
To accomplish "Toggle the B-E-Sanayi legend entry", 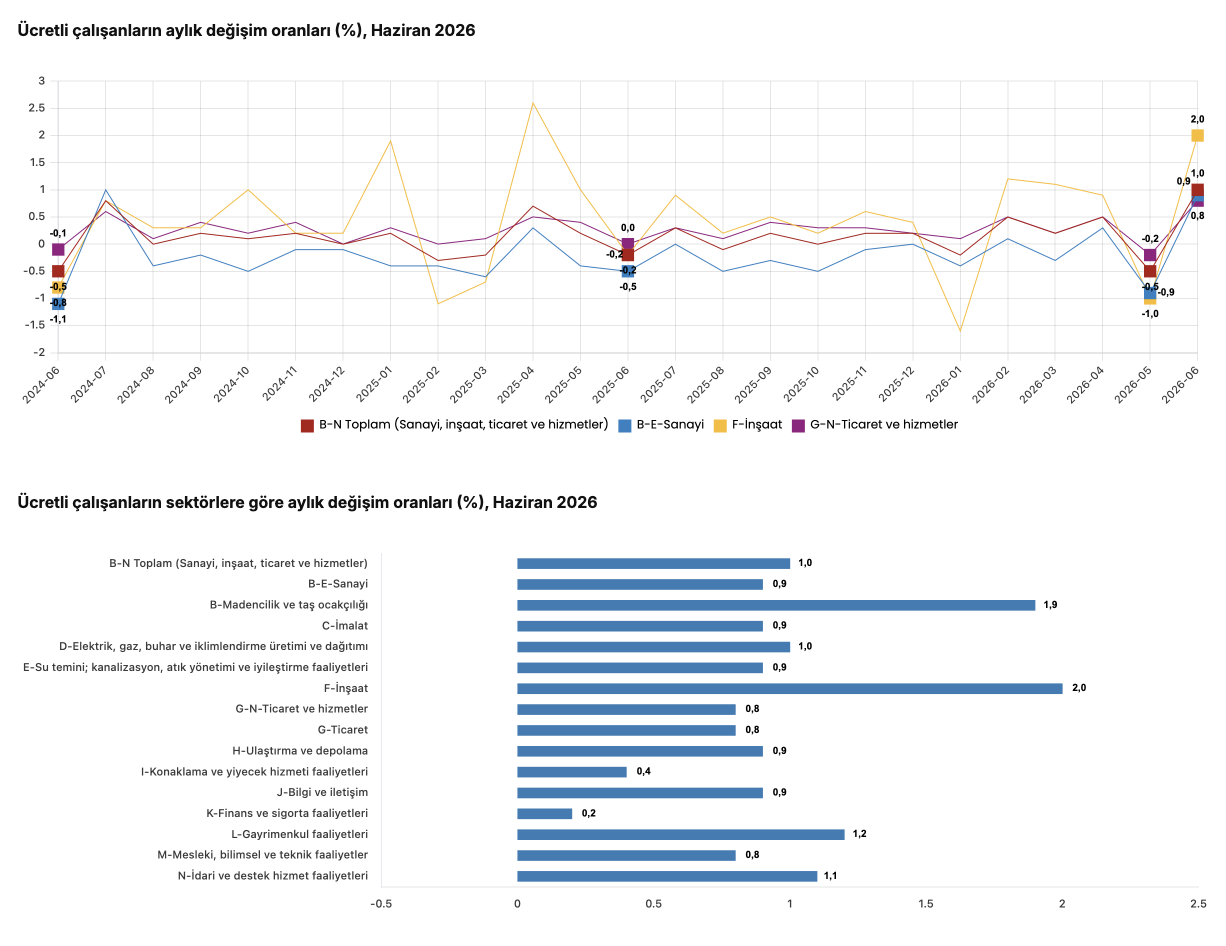I will click(x=661, y=425).
